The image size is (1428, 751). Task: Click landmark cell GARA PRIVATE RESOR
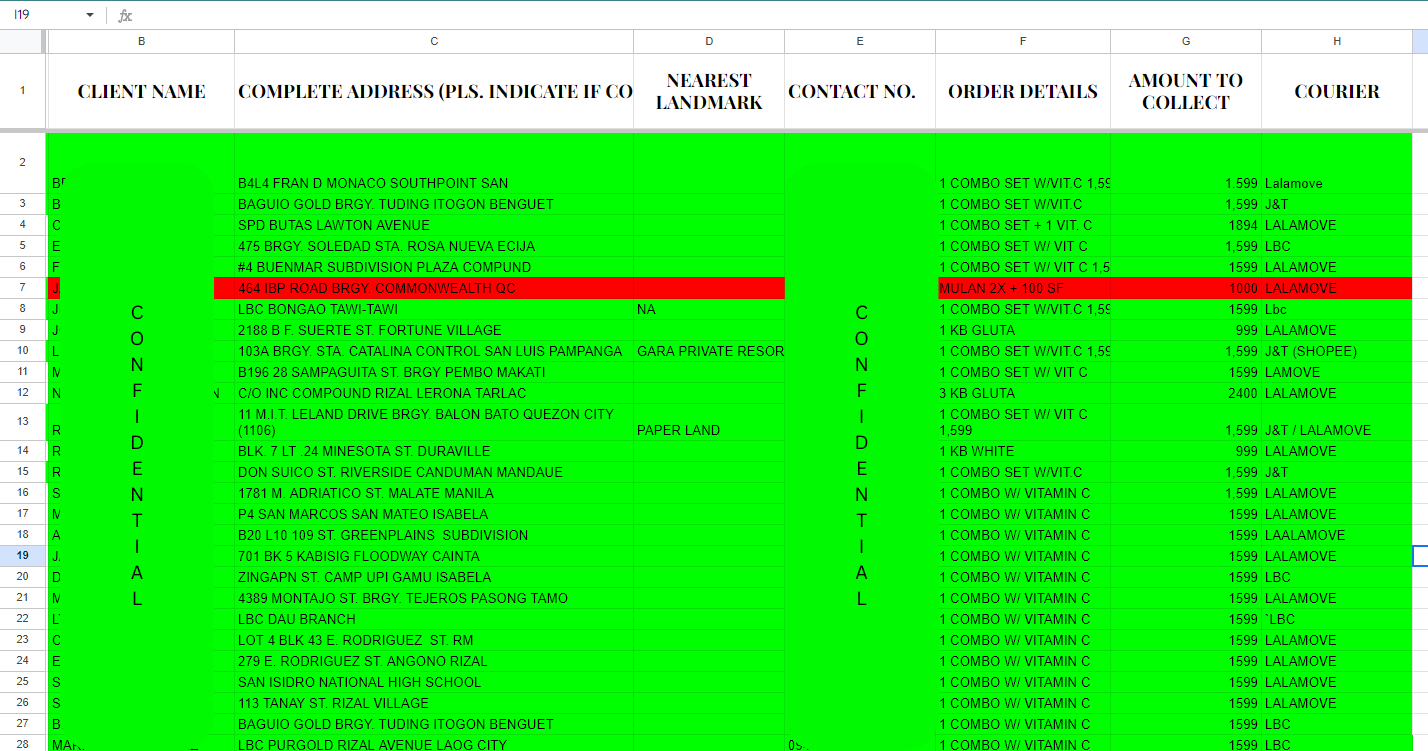(709, 351)
